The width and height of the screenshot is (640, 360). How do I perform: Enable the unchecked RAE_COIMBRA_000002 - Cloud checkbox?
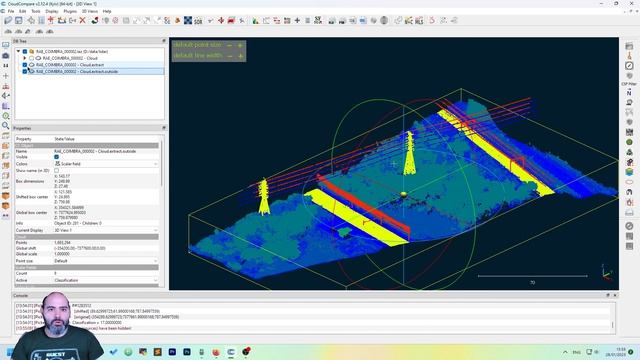[x=31, y=58]
